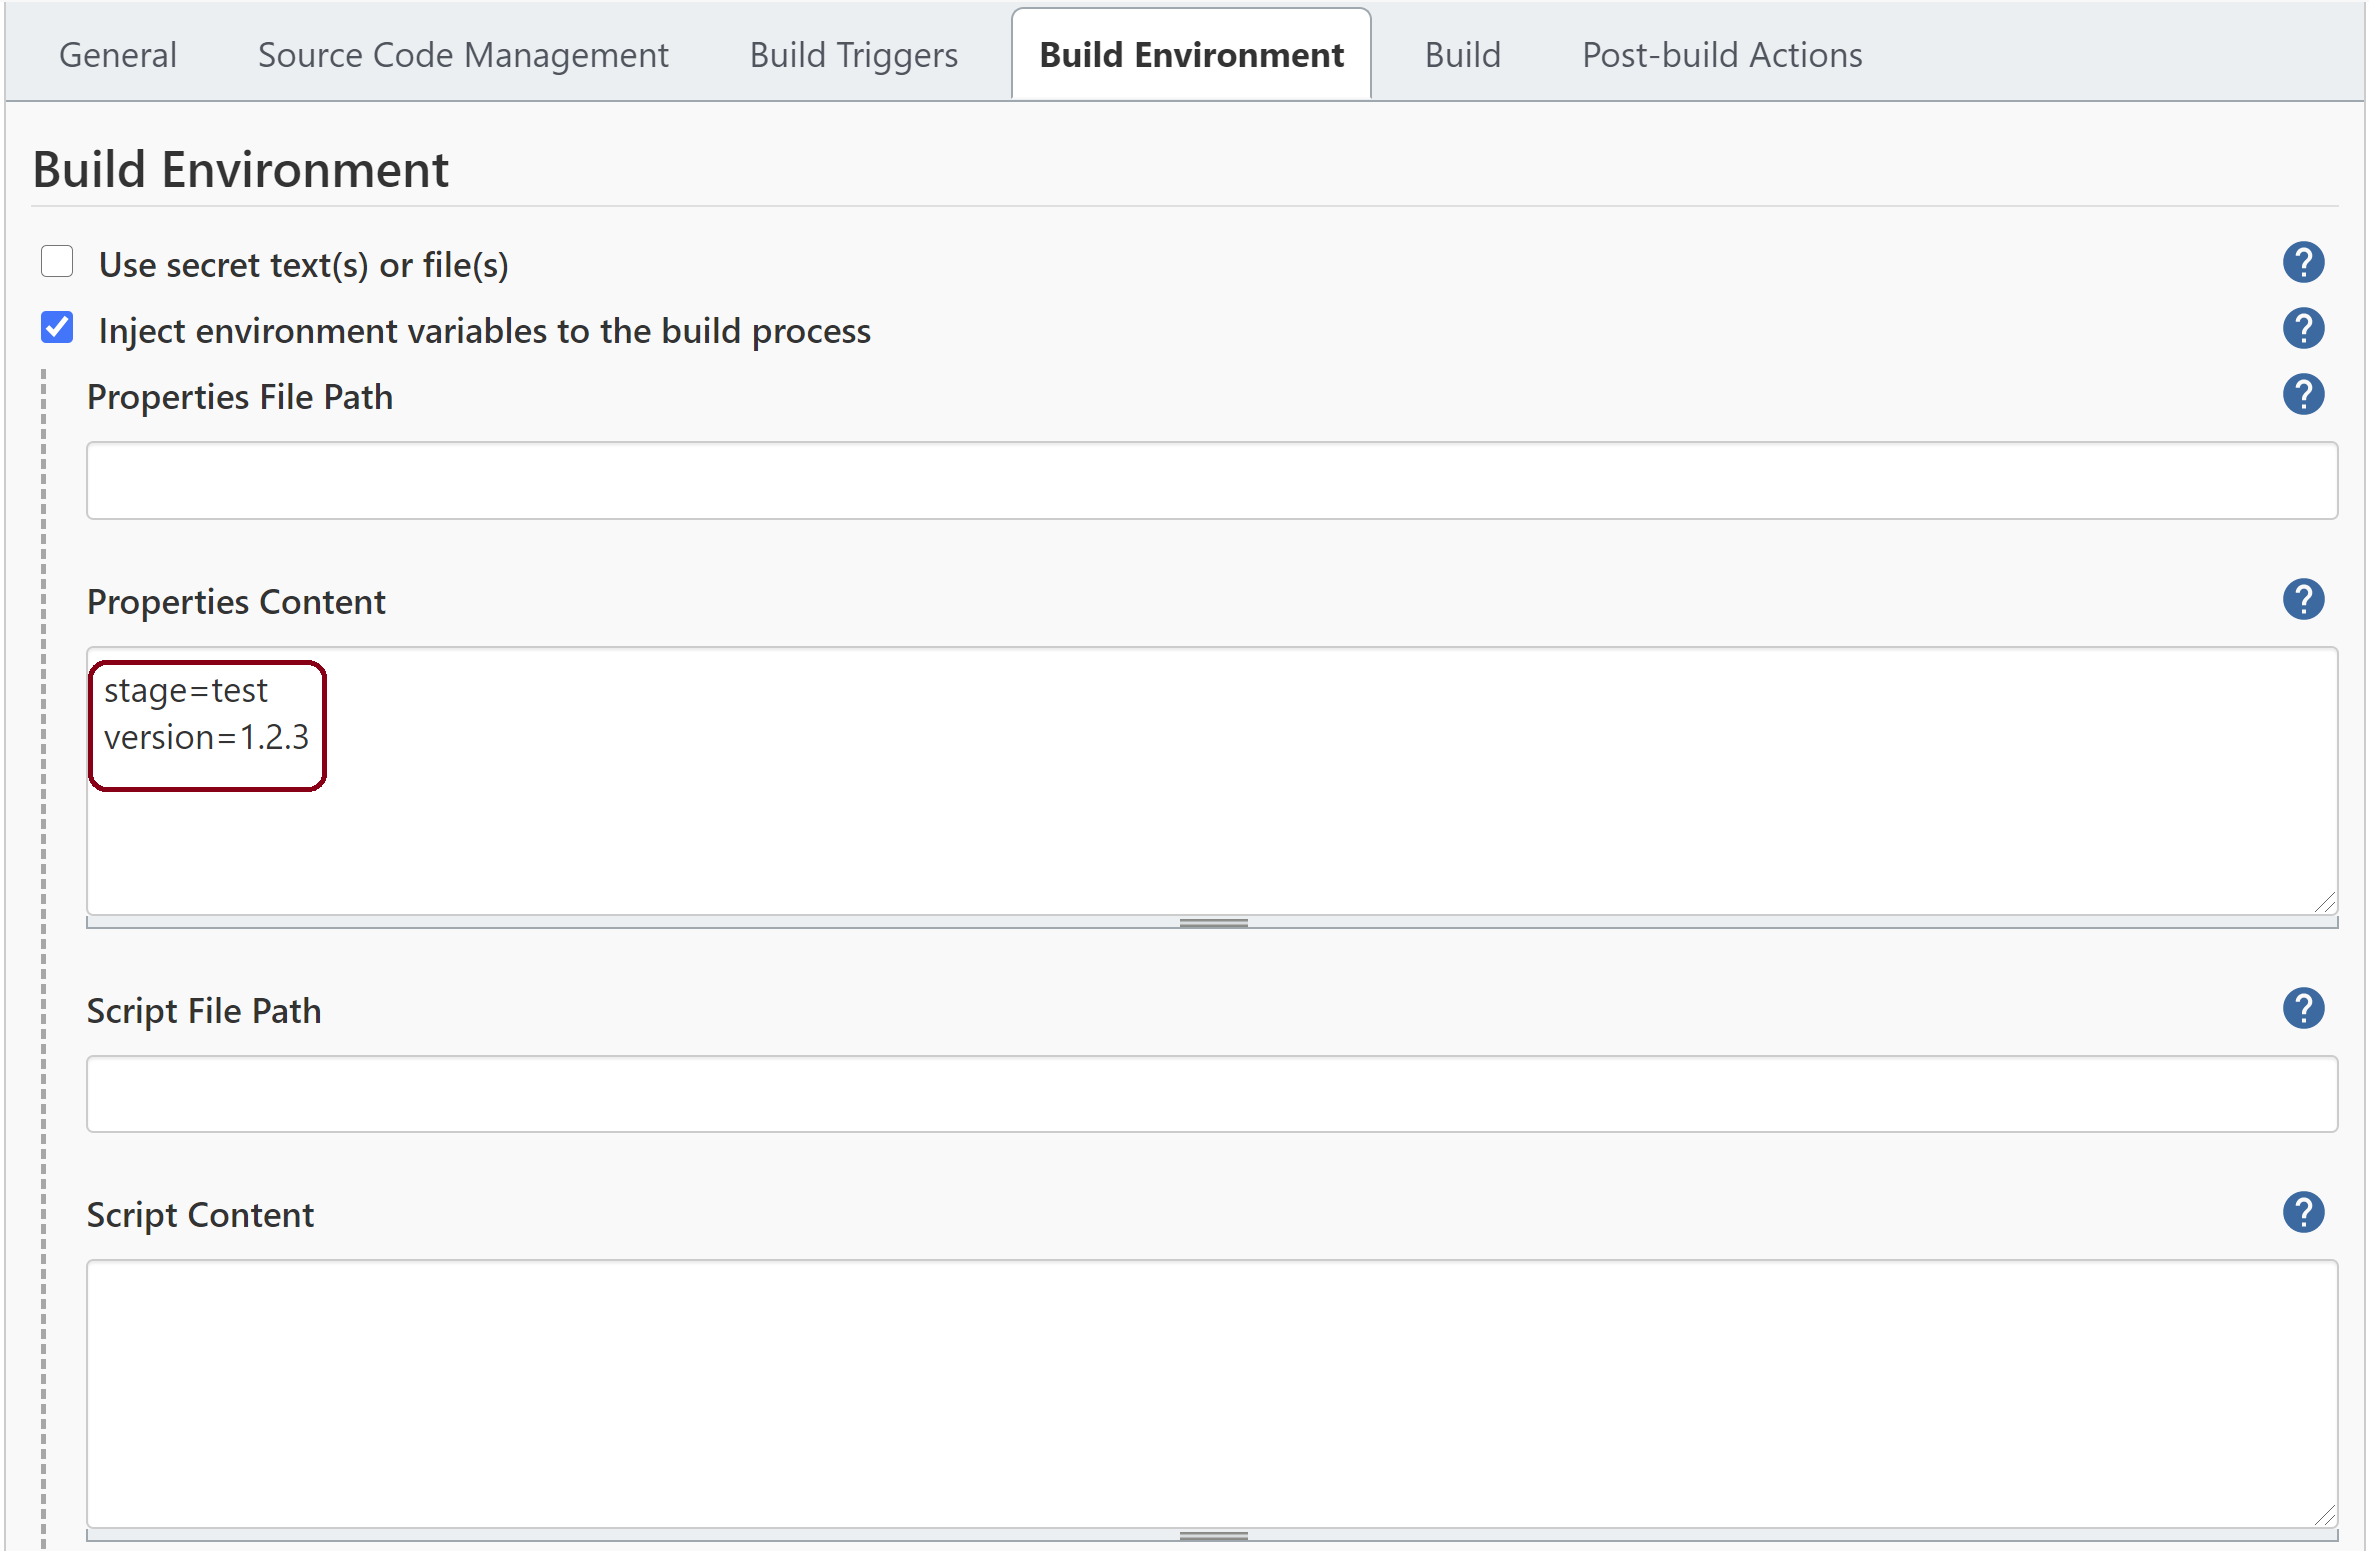Click the 'stage=test' line in Properties Content
The width and height of the screenshot is (2369, 1551).
(x=186, y=691)
